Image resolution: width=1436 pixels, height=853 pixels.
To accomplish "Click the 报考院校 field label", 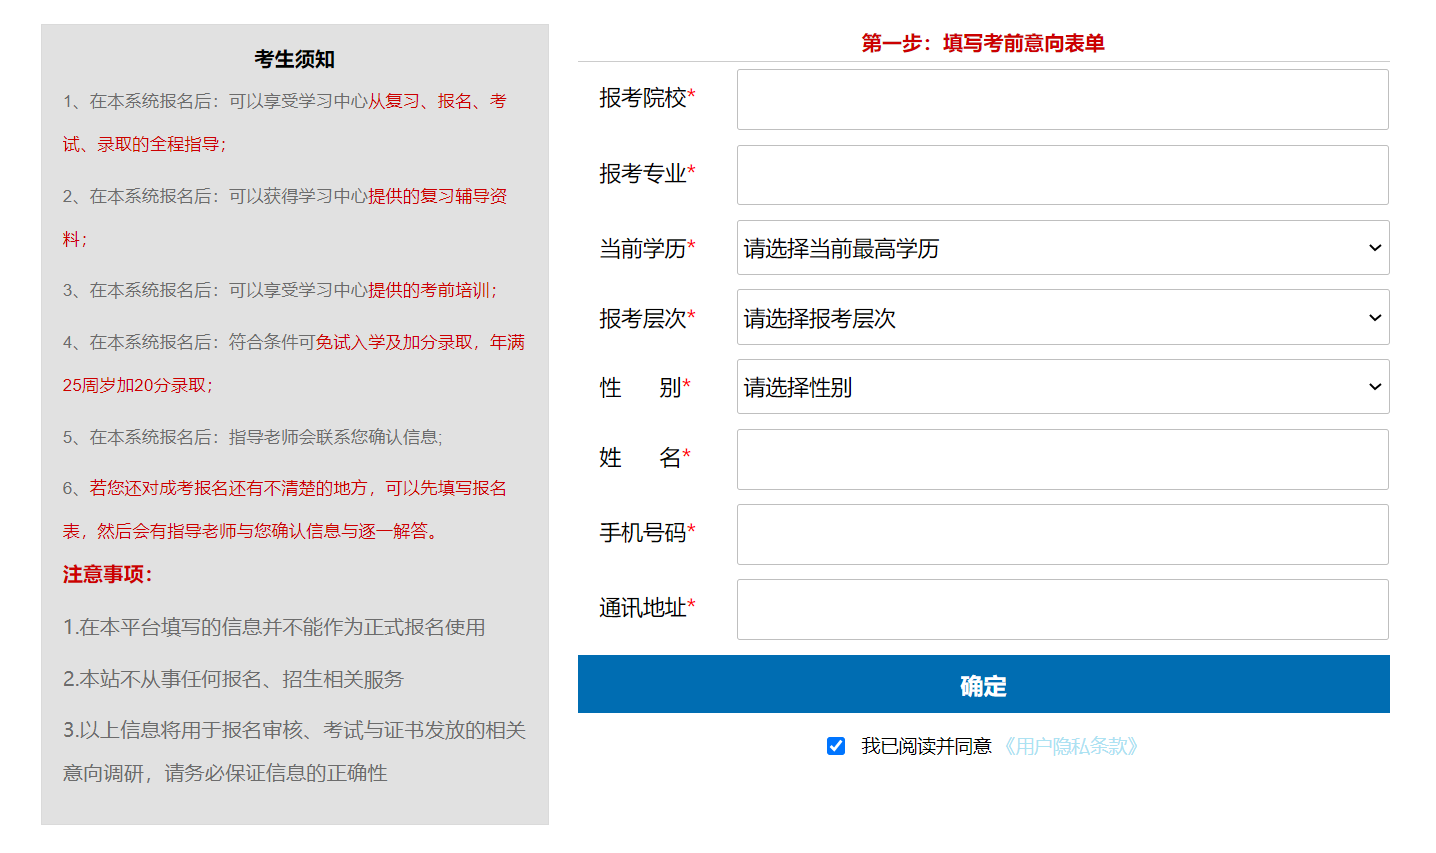I will pyautogui.click(x=647, y=98).
